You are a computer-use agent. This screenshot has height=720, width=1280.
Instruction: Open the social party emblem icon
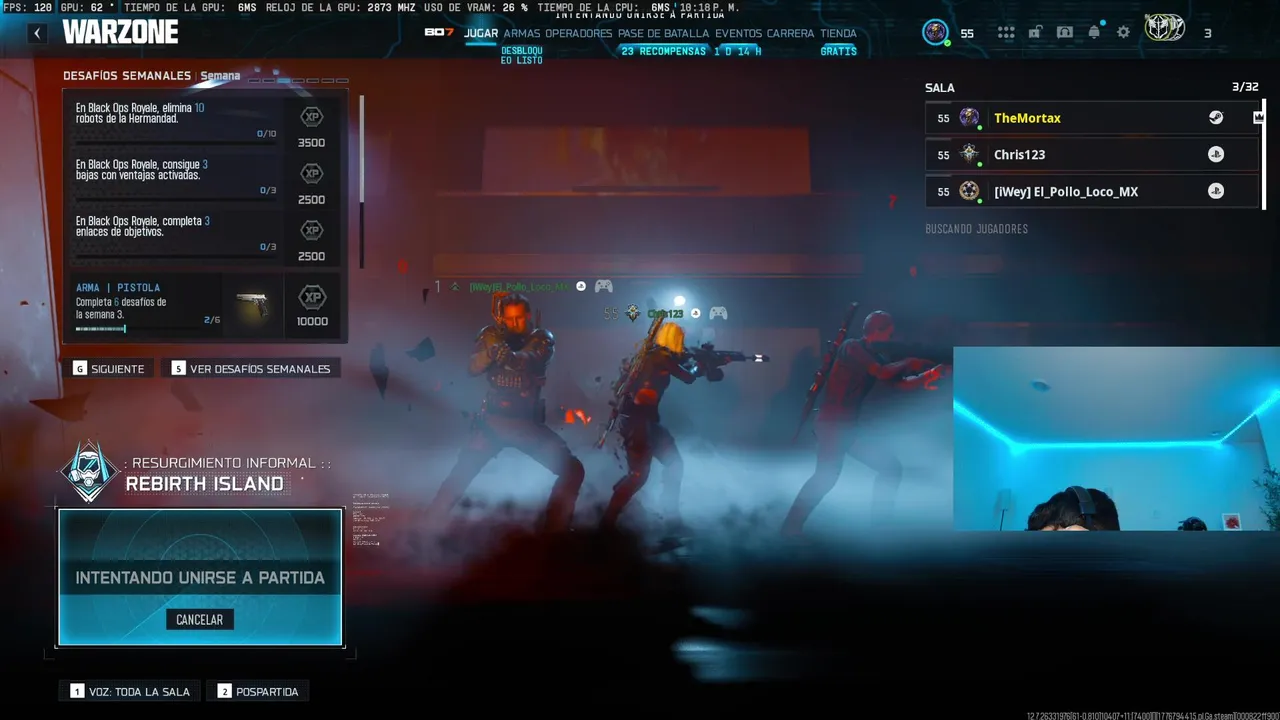(x=1164, y=28)
